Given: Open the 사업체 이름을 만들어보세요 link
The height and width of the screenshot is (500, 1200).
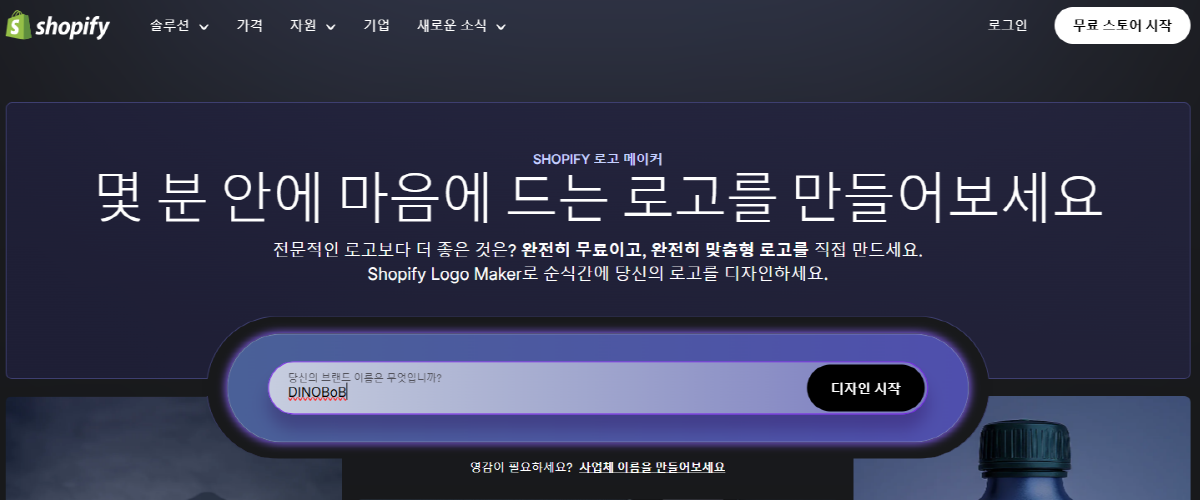Looking at the screenshot, I should pyautogui.click(x=652, y=467).
